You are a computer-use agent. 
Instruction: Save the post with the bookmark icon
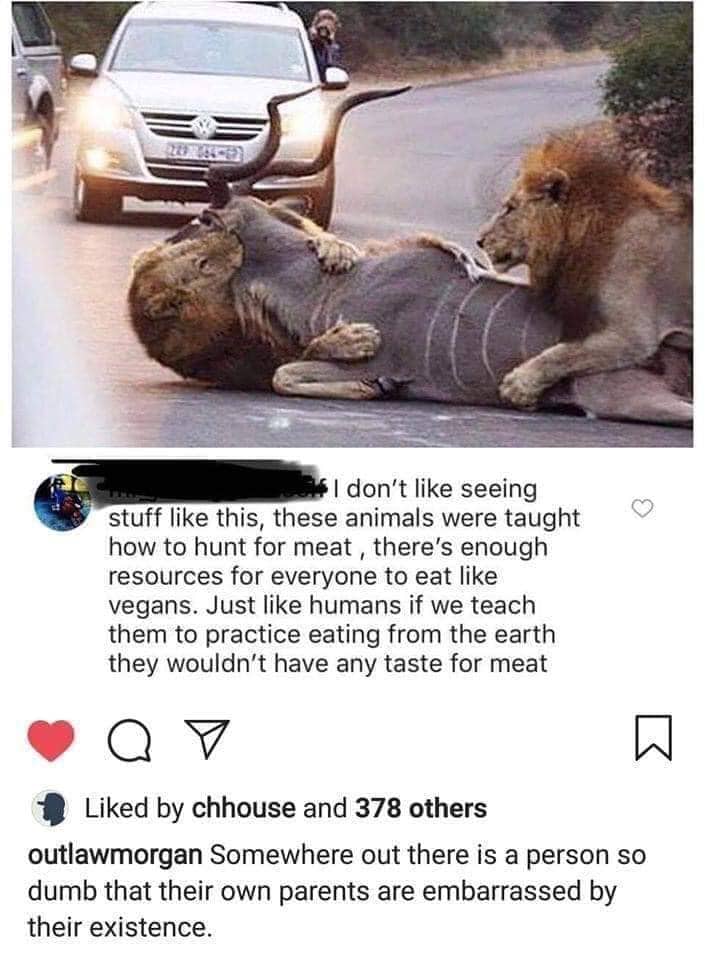(655, 741)
